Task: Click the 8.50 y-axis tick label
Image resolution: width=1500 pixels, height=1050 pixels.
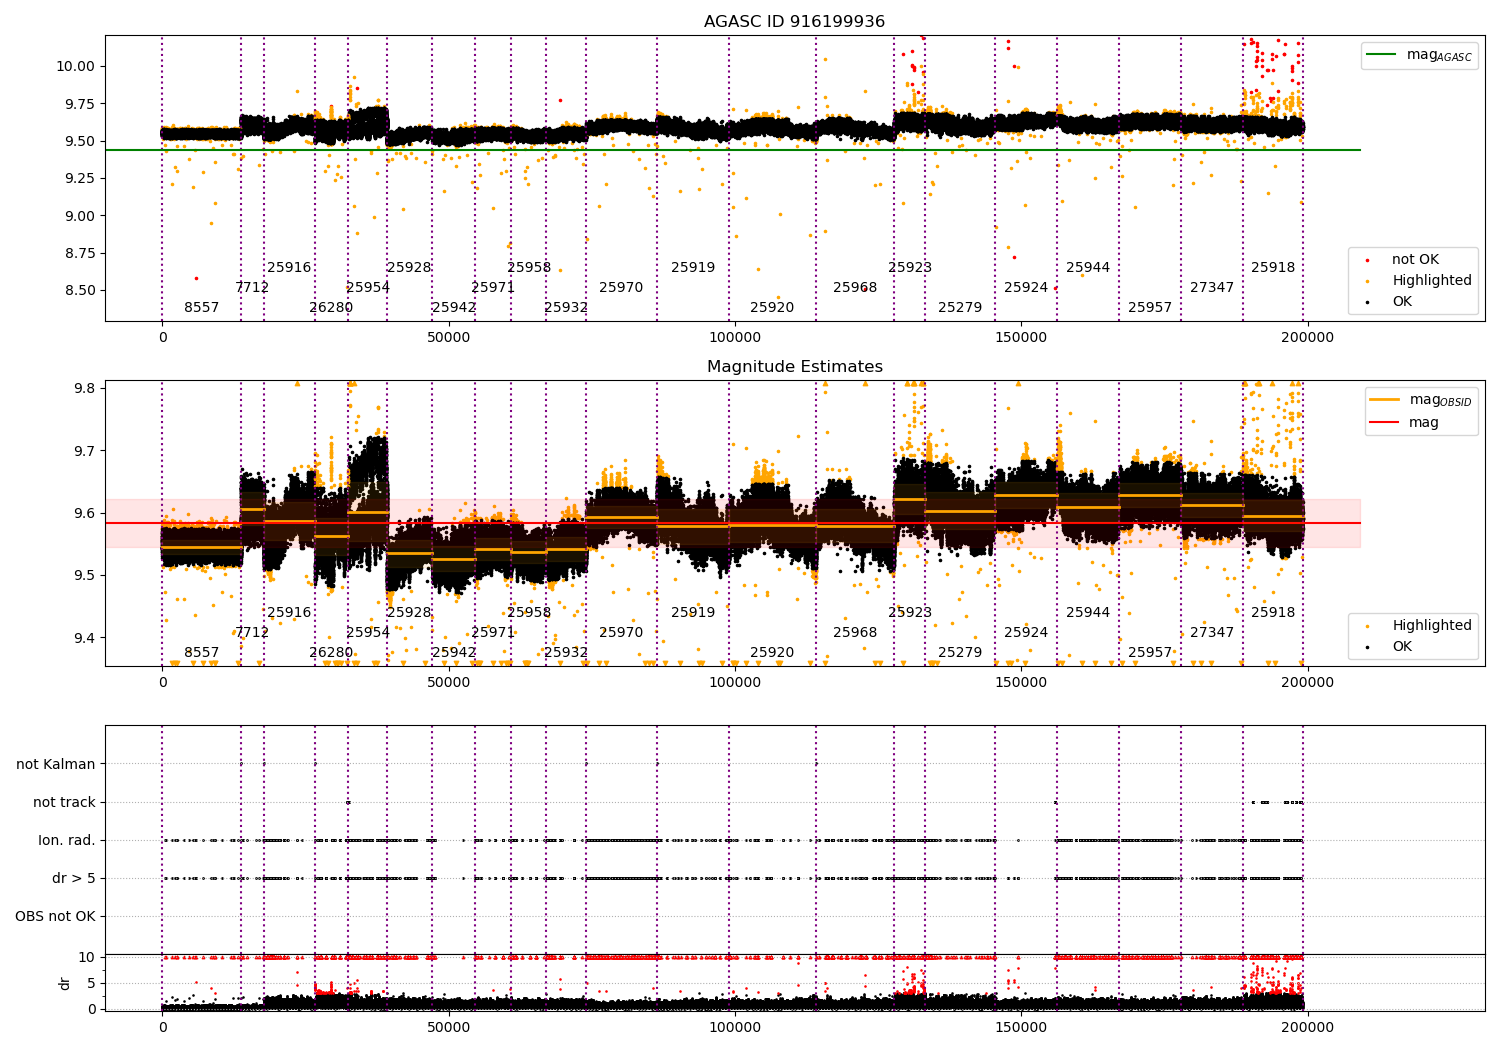Action: 79,291
